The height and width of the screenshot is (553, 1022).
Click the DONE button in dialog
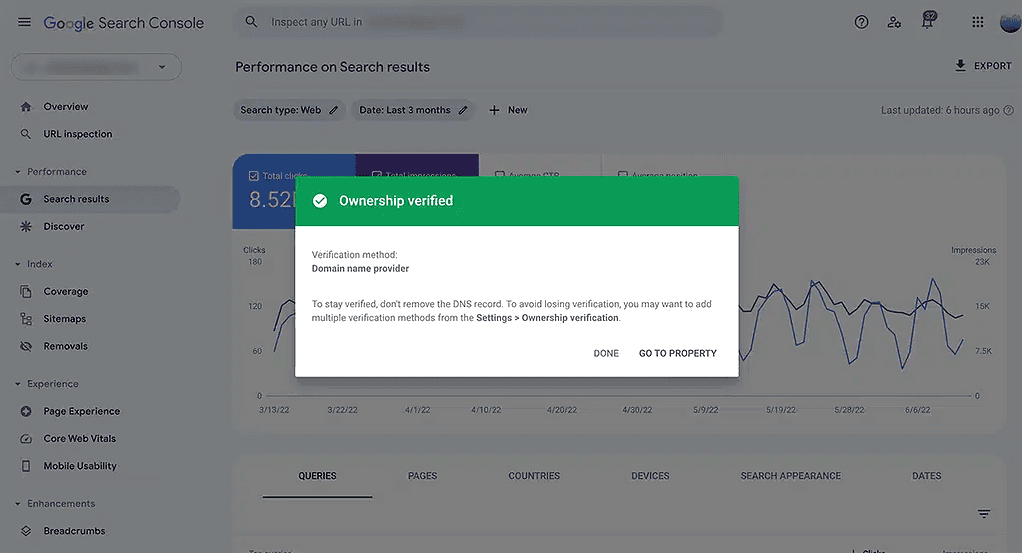tap(606, 353)
